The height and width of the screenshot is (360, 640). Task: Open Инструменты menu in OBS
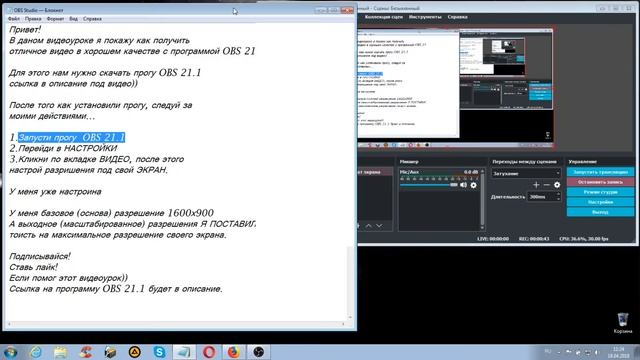[x=425, y=17]
